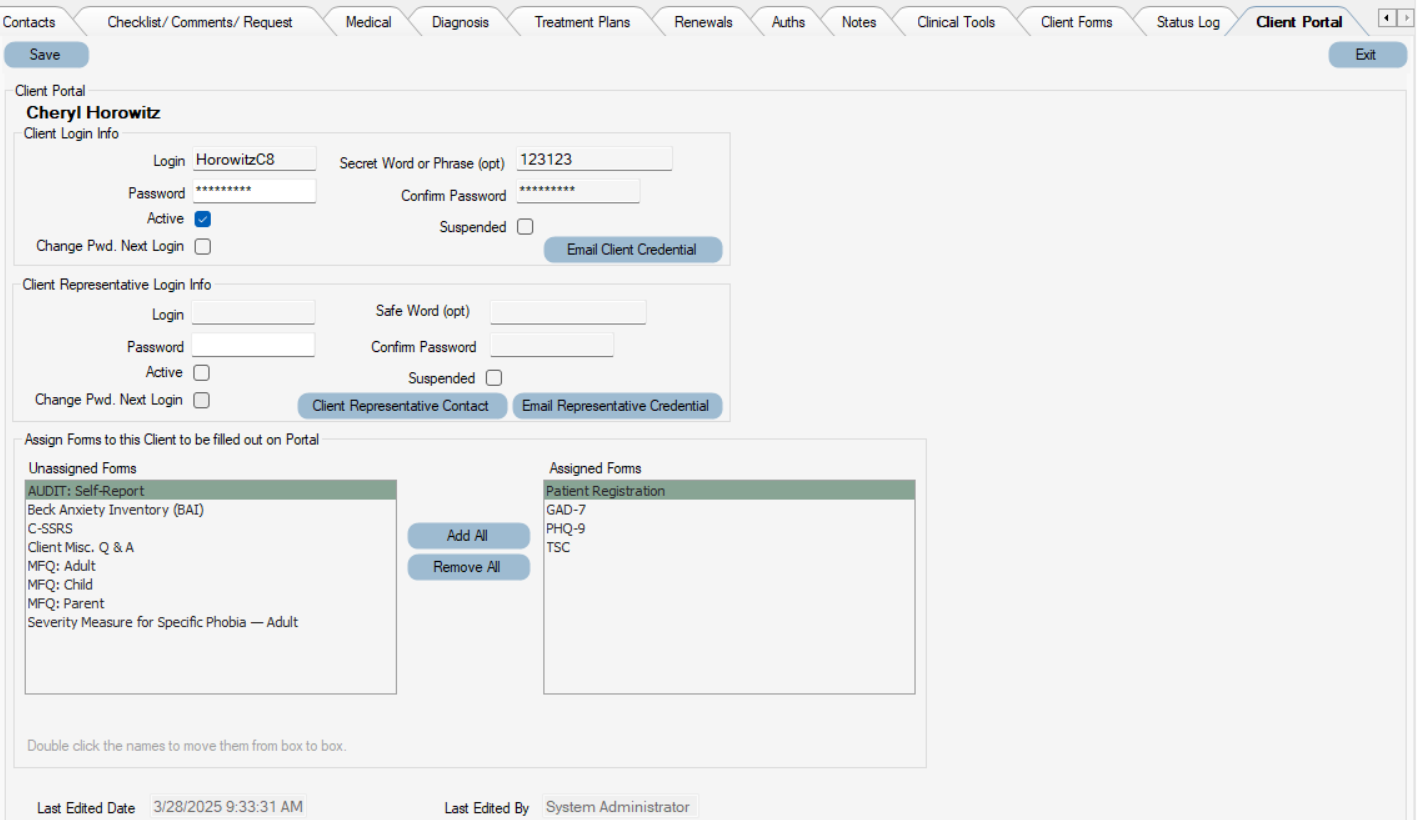Exit the Client Portal screen

pyautogui.click(x=1366, y=54)
